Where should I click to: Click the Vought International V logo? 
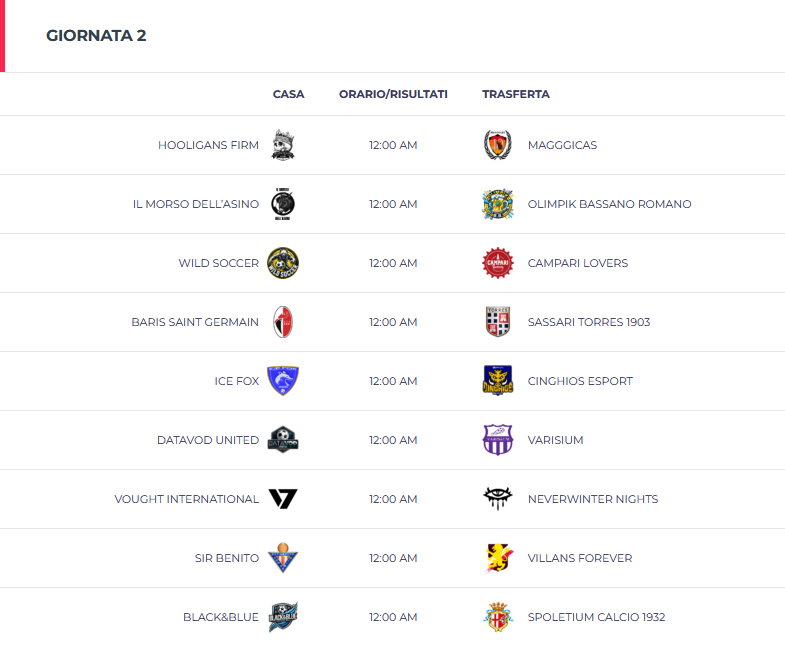(x=283, y=499)
